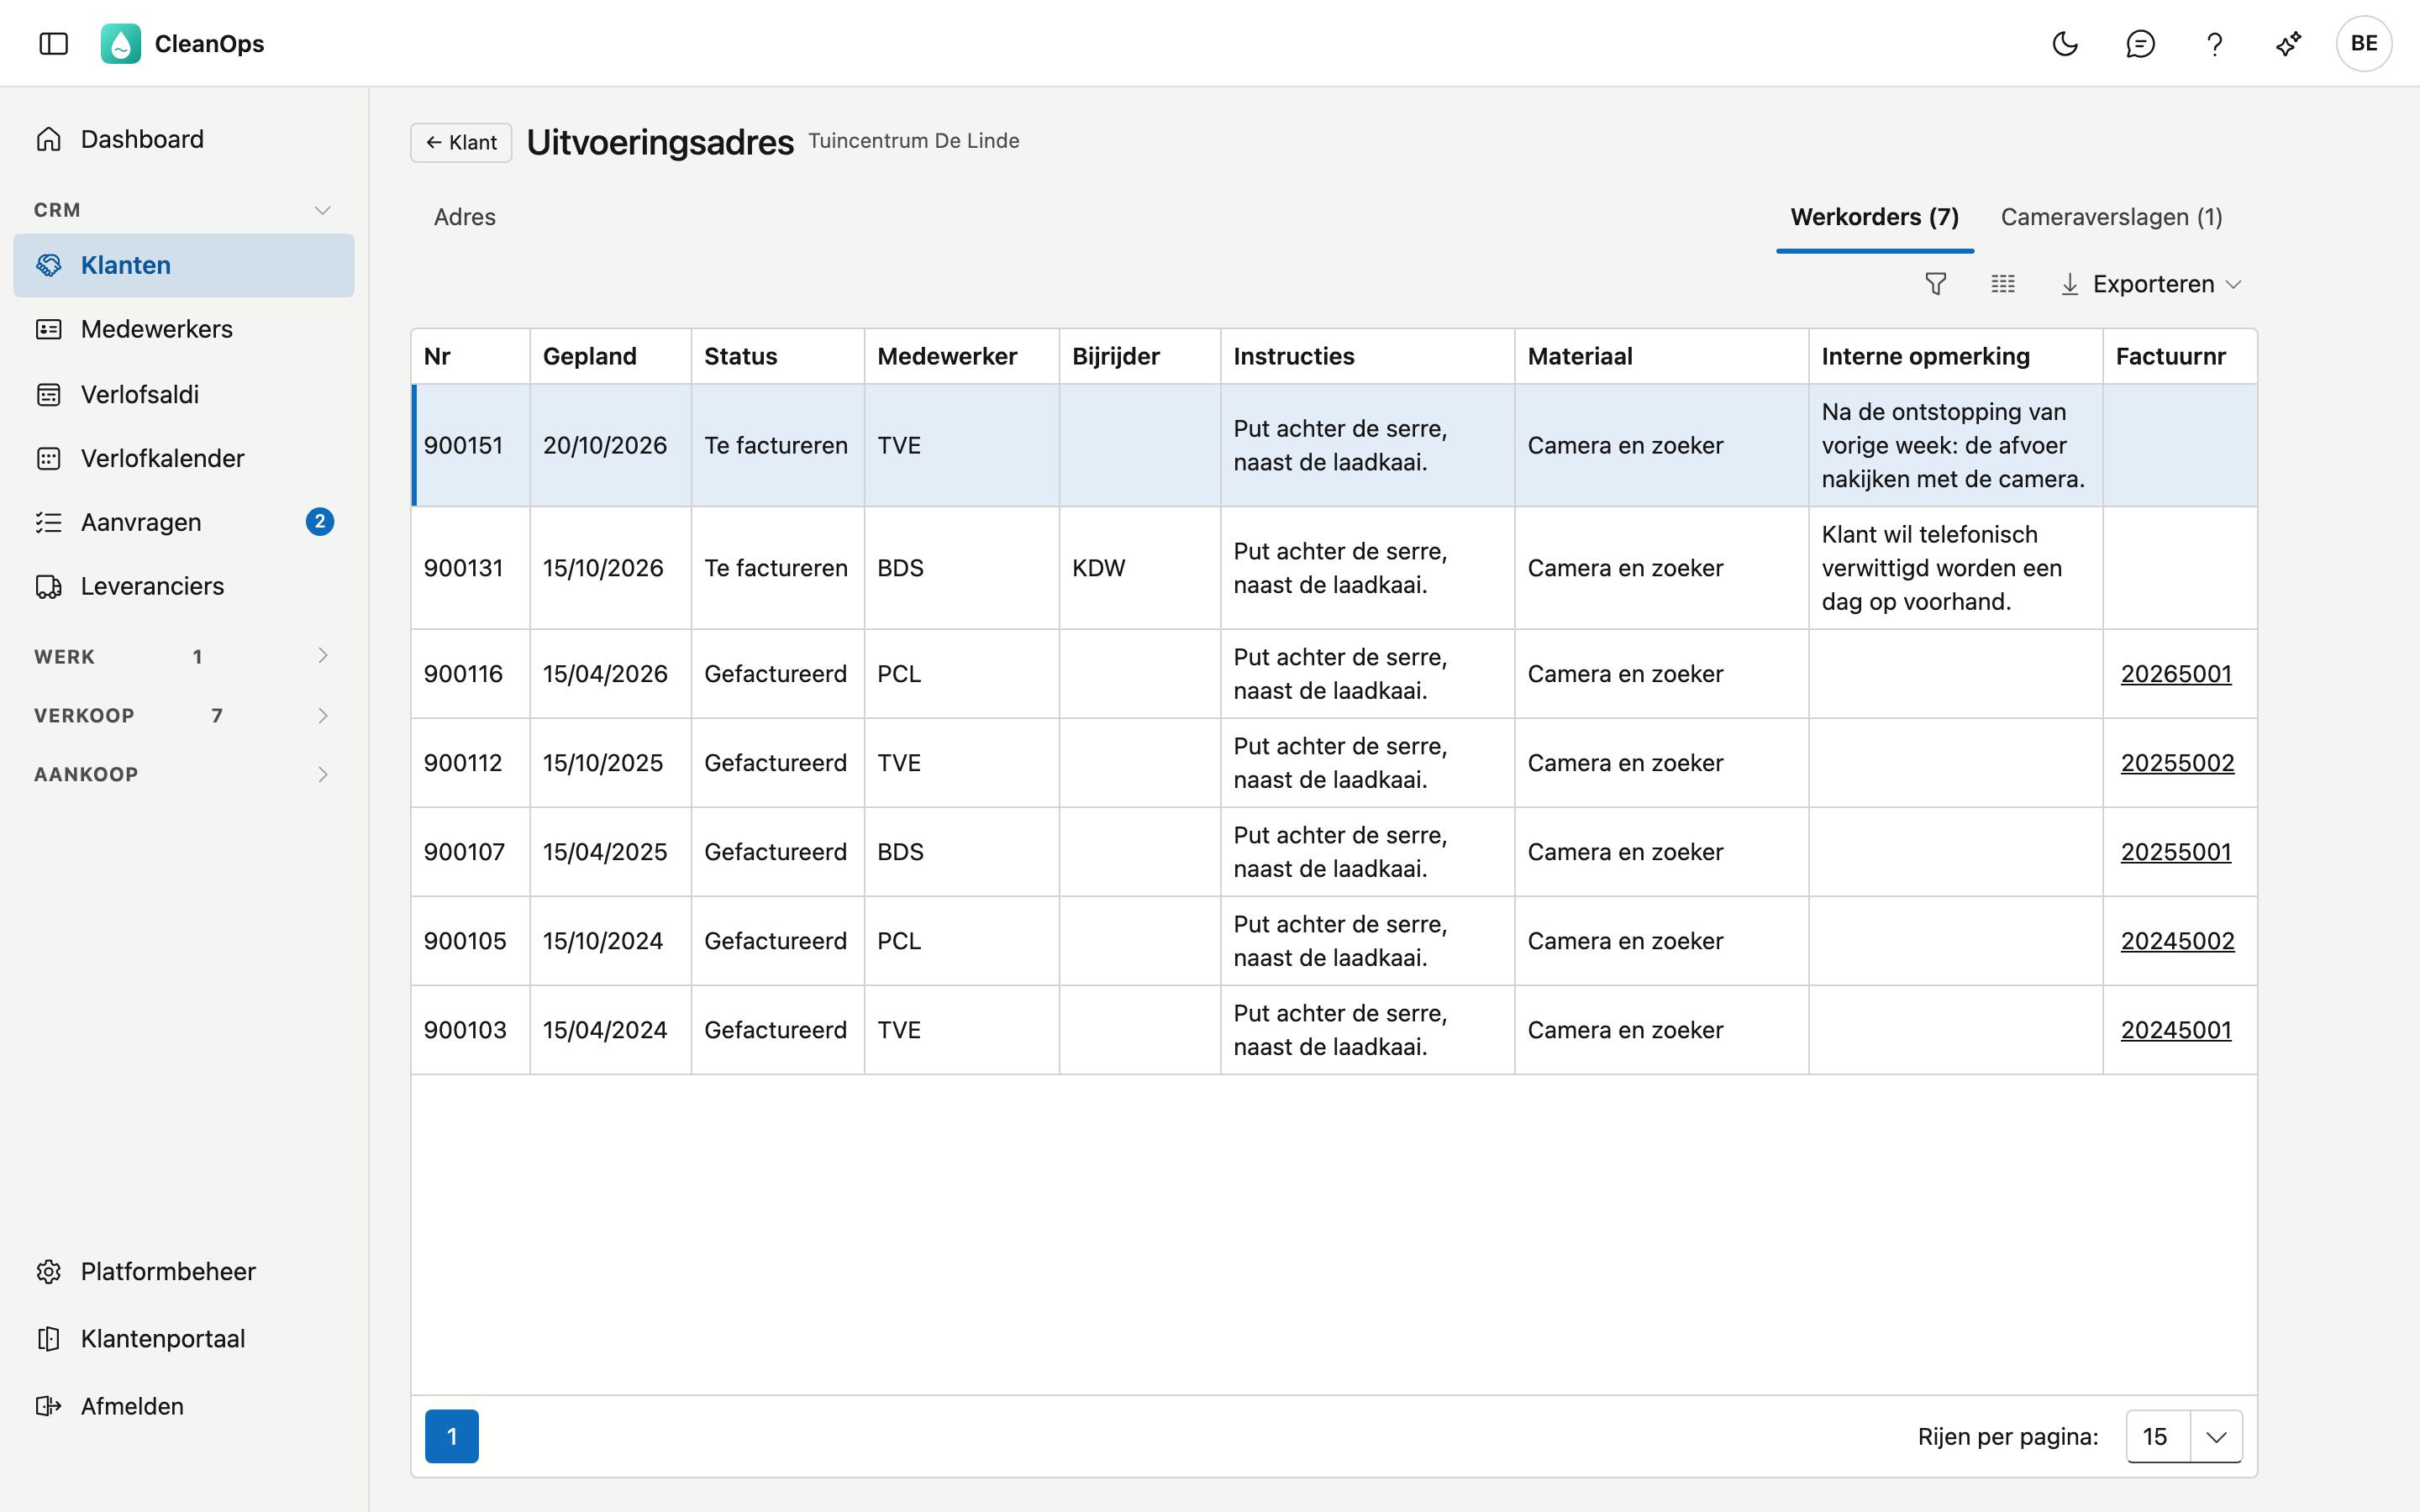Expand the AANKOOP section
This screenshot has width=2420, height=1512.
pyautogui.click(x=184, y=774)
